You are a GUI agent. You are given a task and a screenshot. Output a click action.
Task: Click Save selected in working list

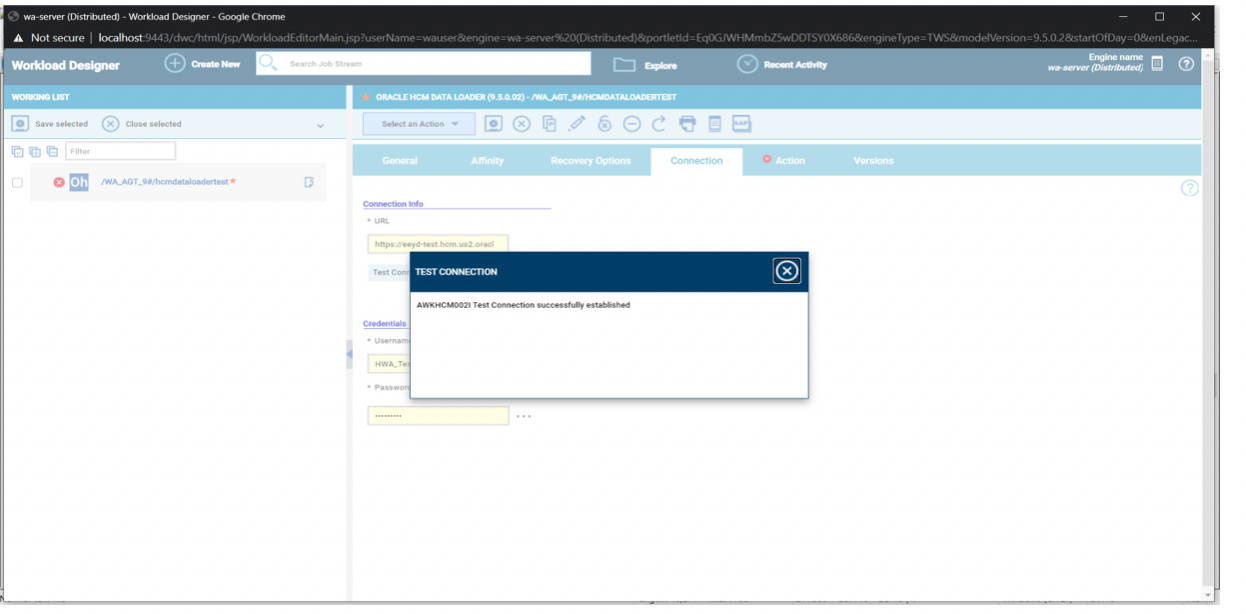click(51, 124)
